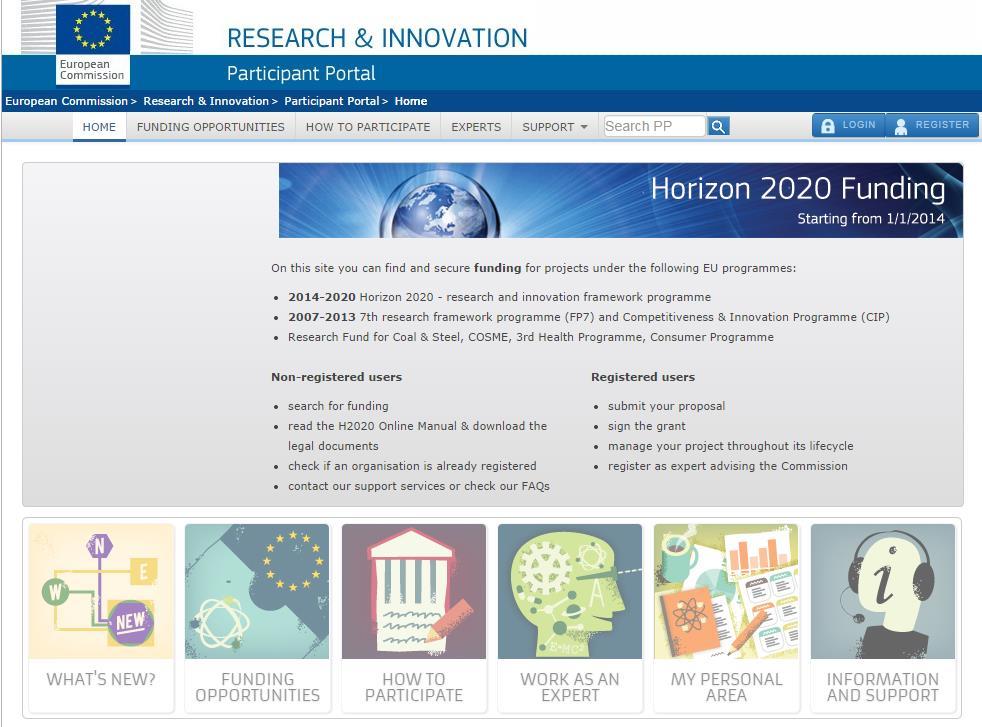Click the 'Registered users' heading
982x727 pixels.
(x=643, y=377)
